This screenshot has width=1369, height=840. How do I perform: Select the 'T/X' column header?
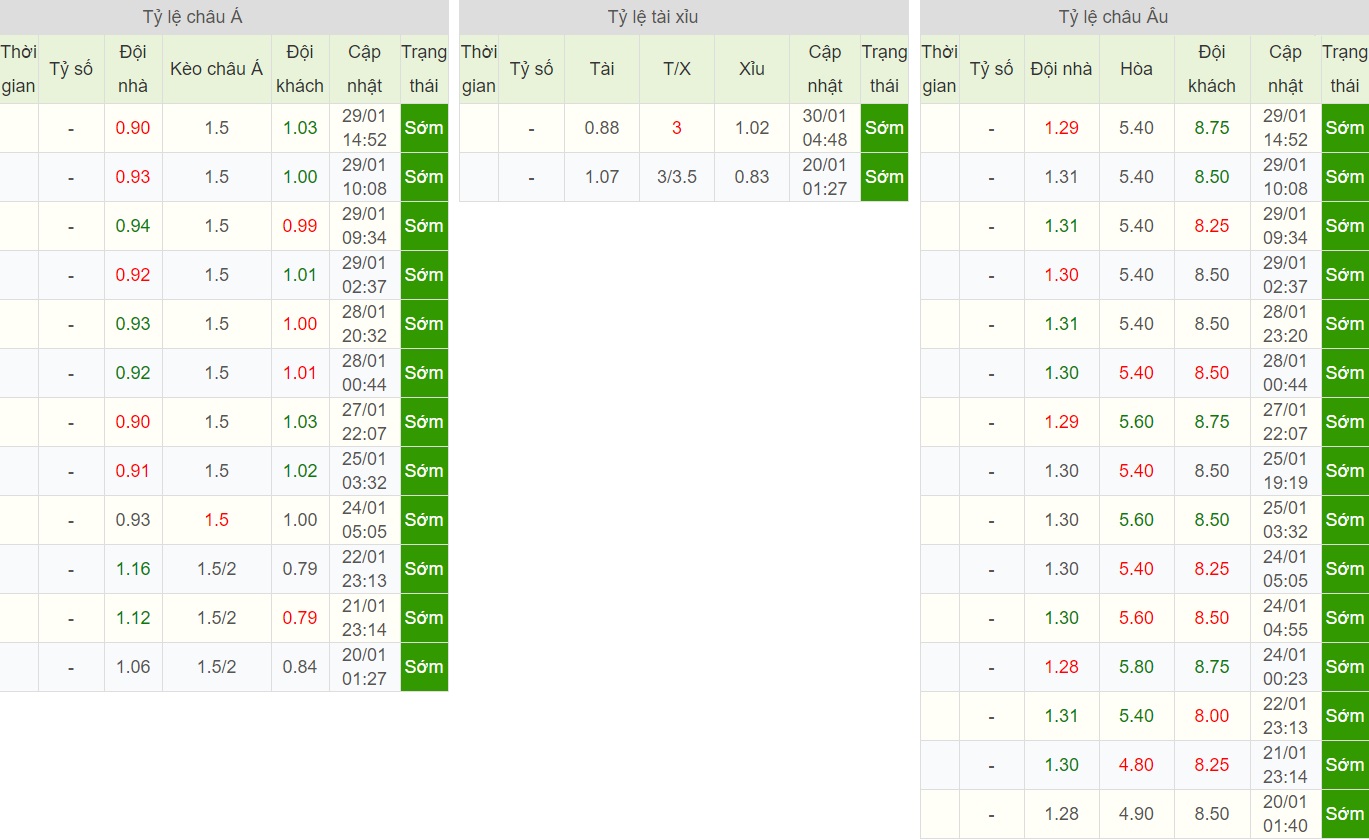click(677, 69)
